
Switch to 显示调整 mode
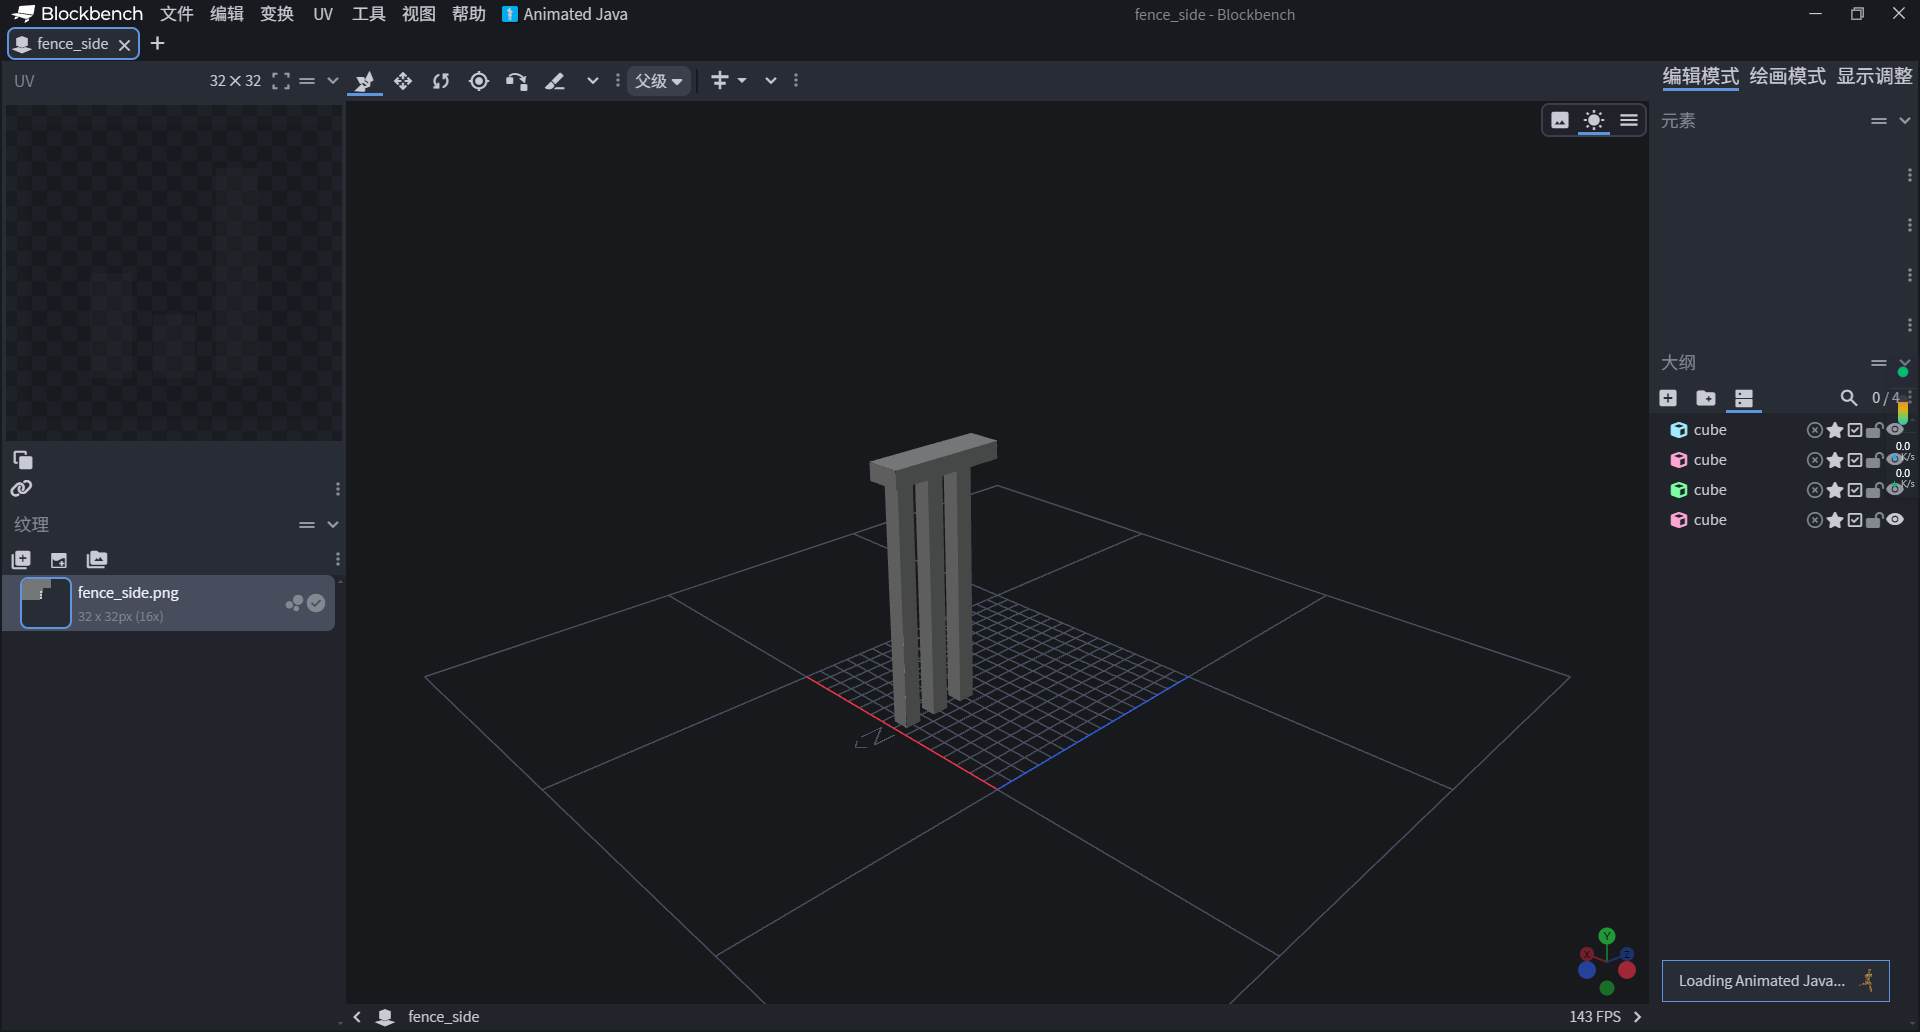pos(1874,77)
